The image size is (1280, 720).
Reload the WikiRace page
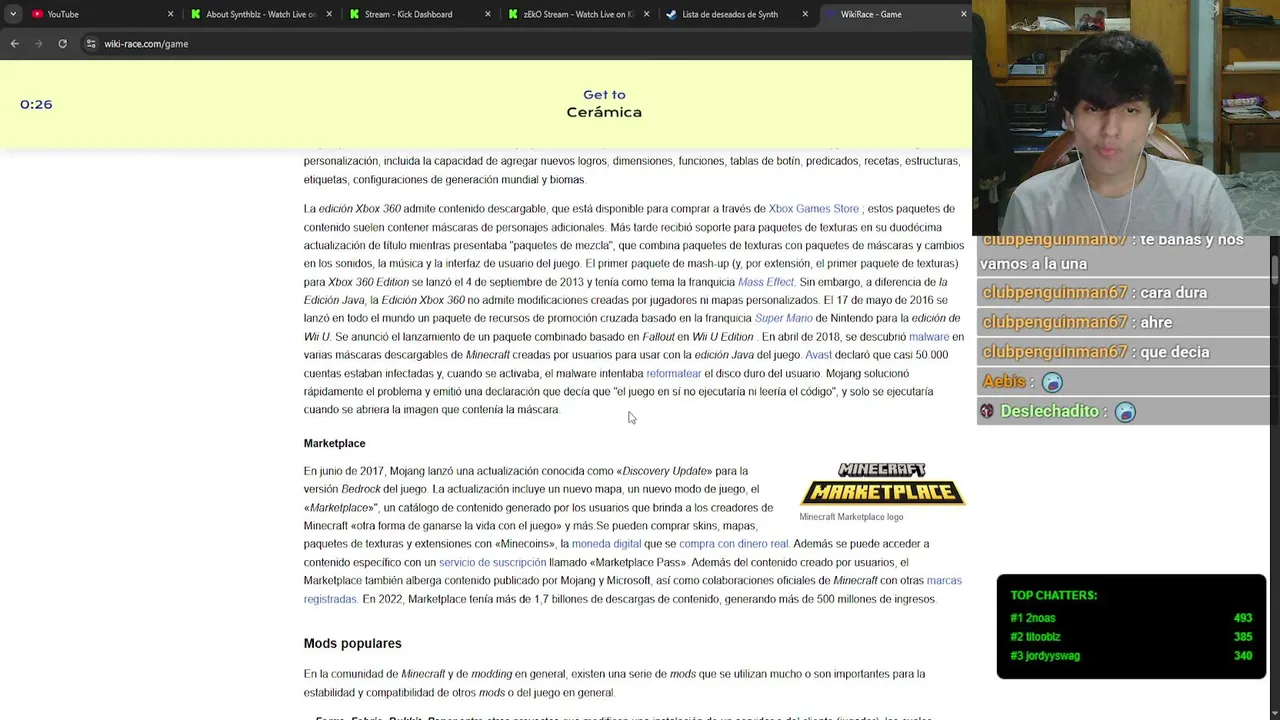pyautogui.click(x=62, y=44)
